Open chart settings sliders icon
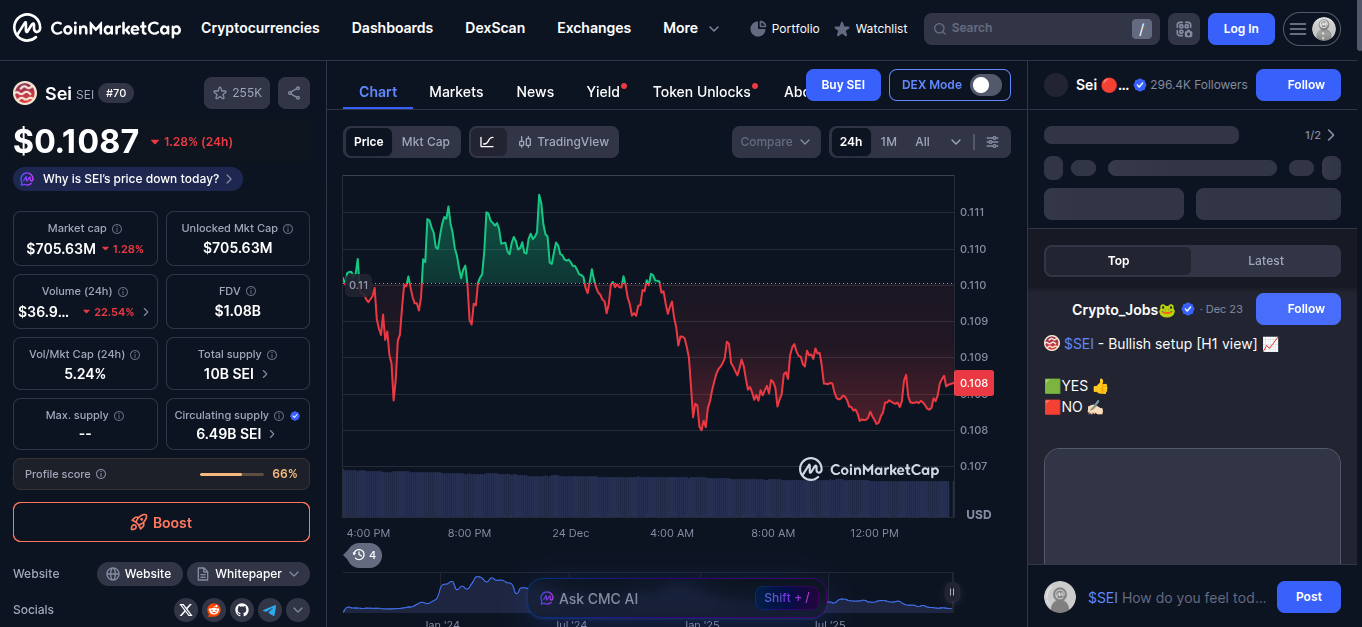Screen dimensions: 1362x627 (992, 142)
